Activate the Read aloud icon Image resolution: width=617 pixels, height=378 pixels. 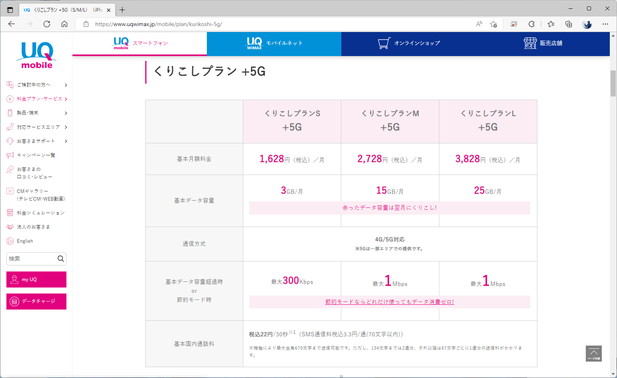click(x=479, y=24)
